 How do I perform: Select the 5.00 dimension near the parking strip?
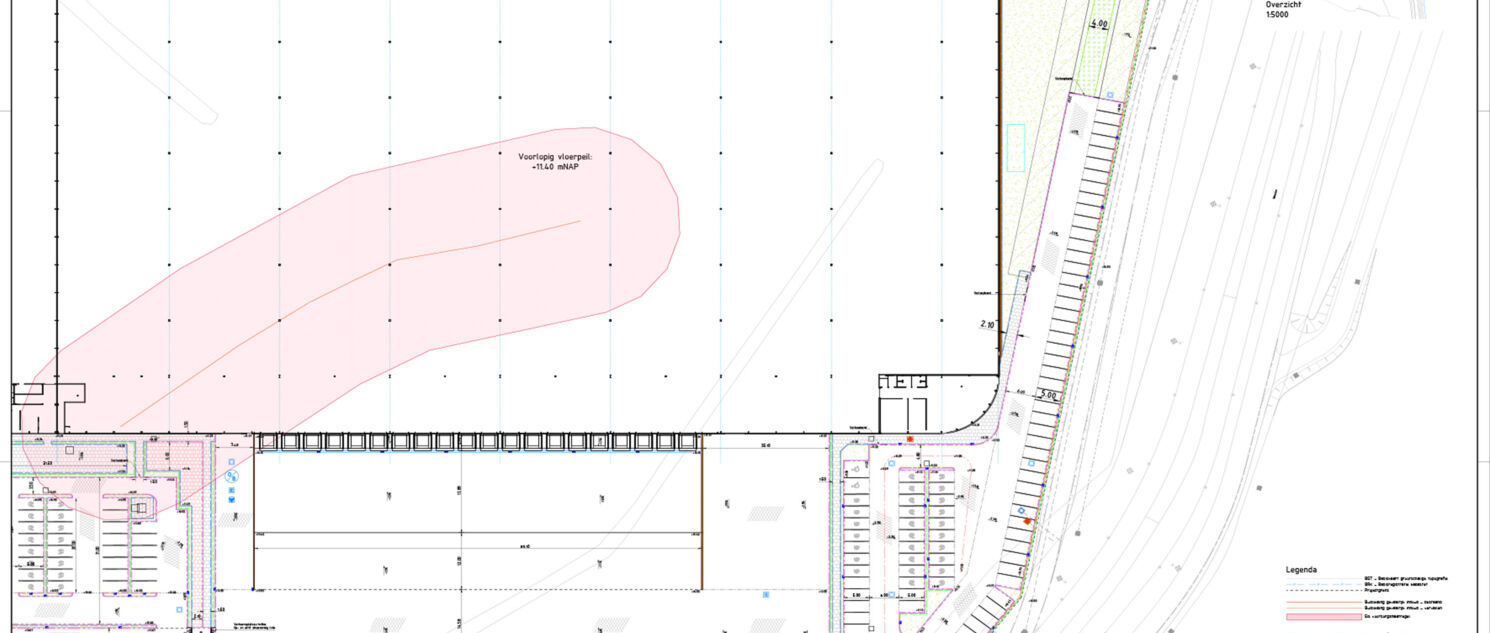(x=1047, y=394)
